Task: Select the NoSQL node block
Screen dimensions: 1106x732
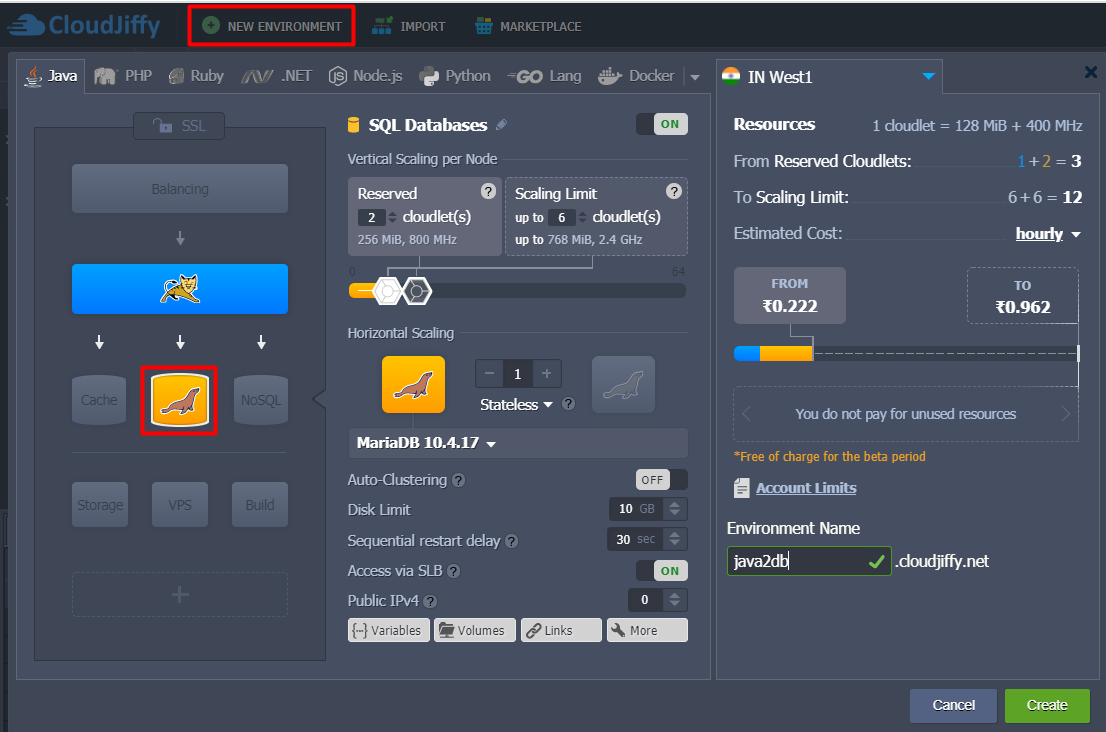Action: pos(260,399)
